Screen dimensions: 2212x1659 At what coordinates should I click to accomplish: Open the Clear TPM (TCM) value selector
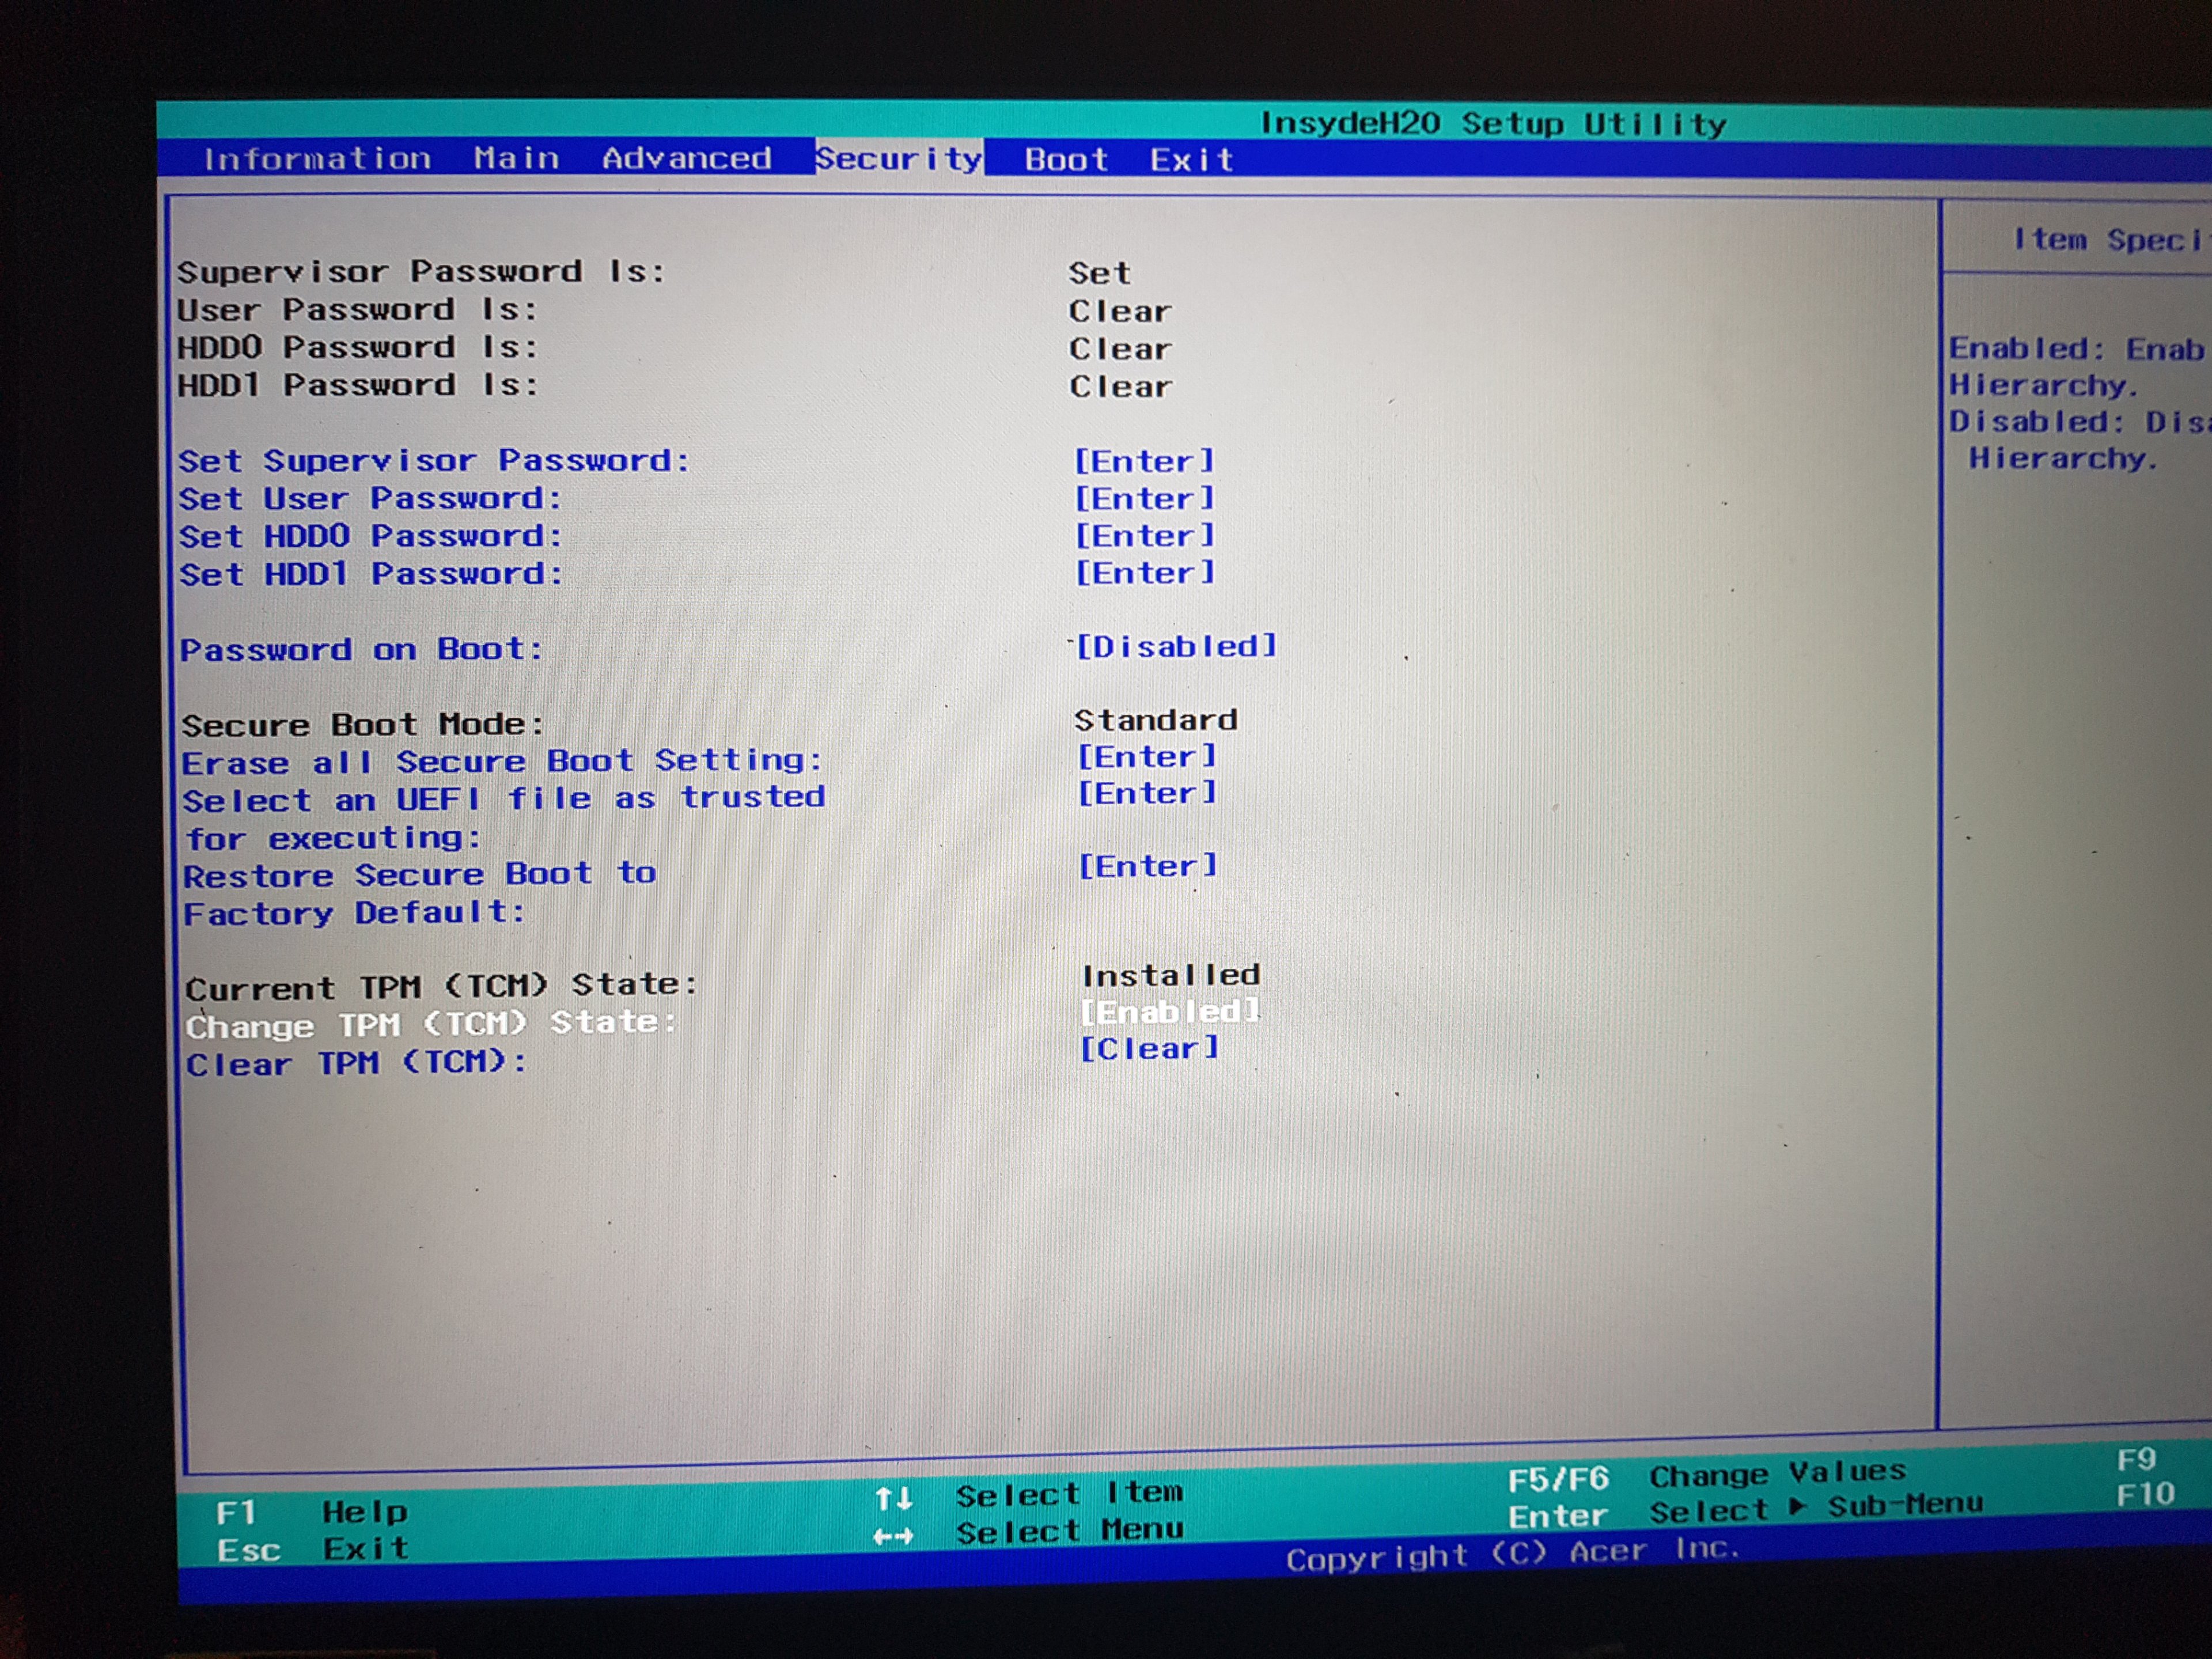point(1149,1049)
